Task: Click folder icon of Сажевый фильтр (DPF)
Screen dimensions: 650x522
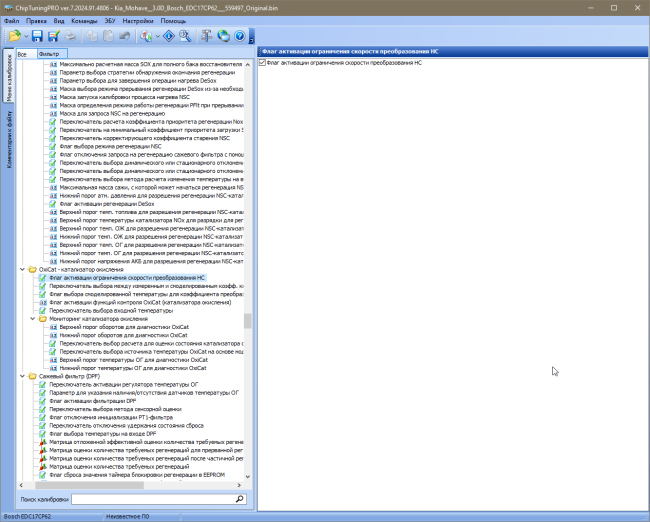Action: tap(32, 376)
